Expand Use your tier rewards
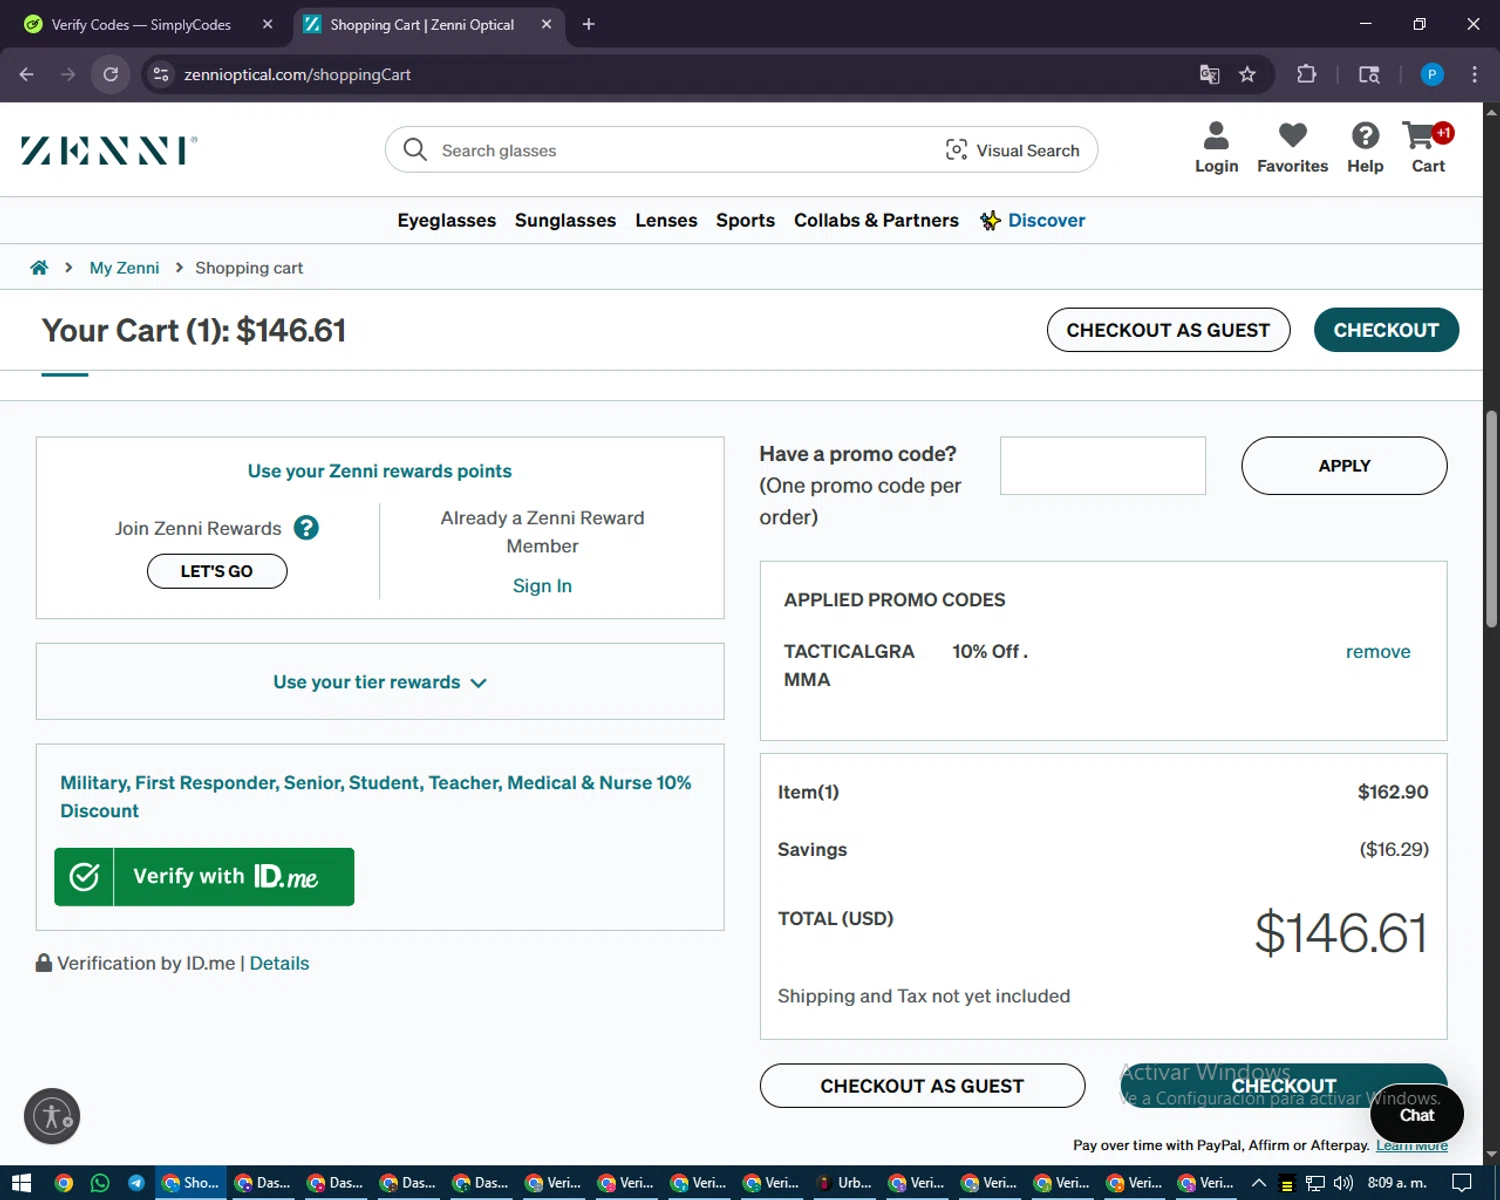This screenshot has width=1500, height=1200. [x=380, y=682]
